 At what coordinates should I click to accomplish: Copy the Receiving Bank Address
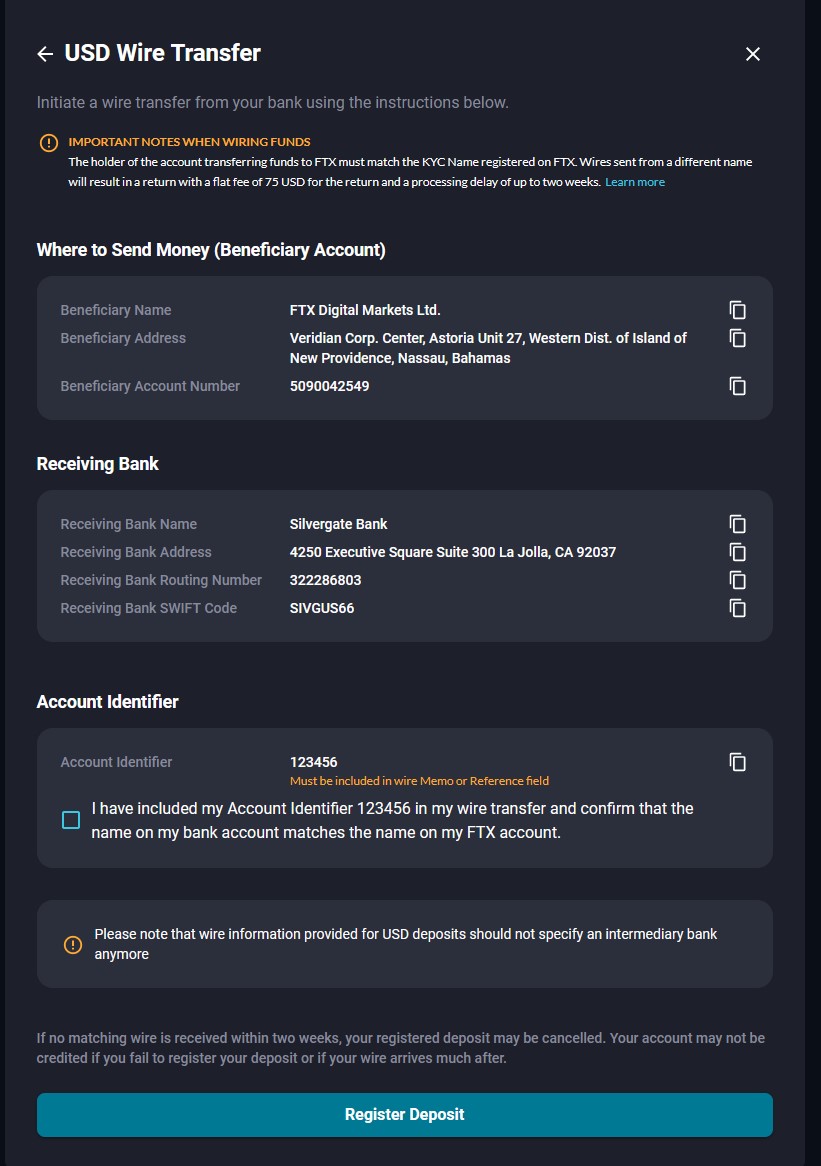point(737,552)
